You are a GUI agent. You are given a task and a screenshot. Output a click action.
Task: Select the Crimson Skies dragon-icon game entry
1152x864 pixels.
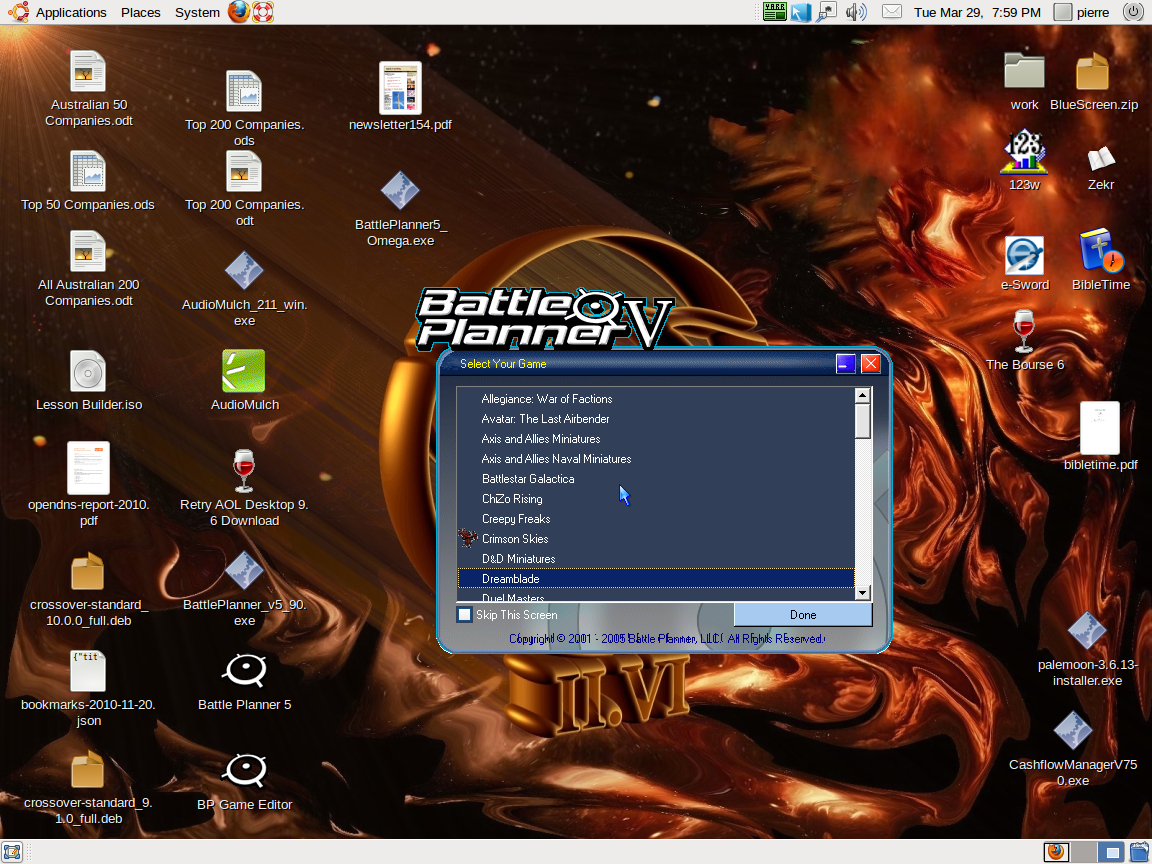pos(516,538)
